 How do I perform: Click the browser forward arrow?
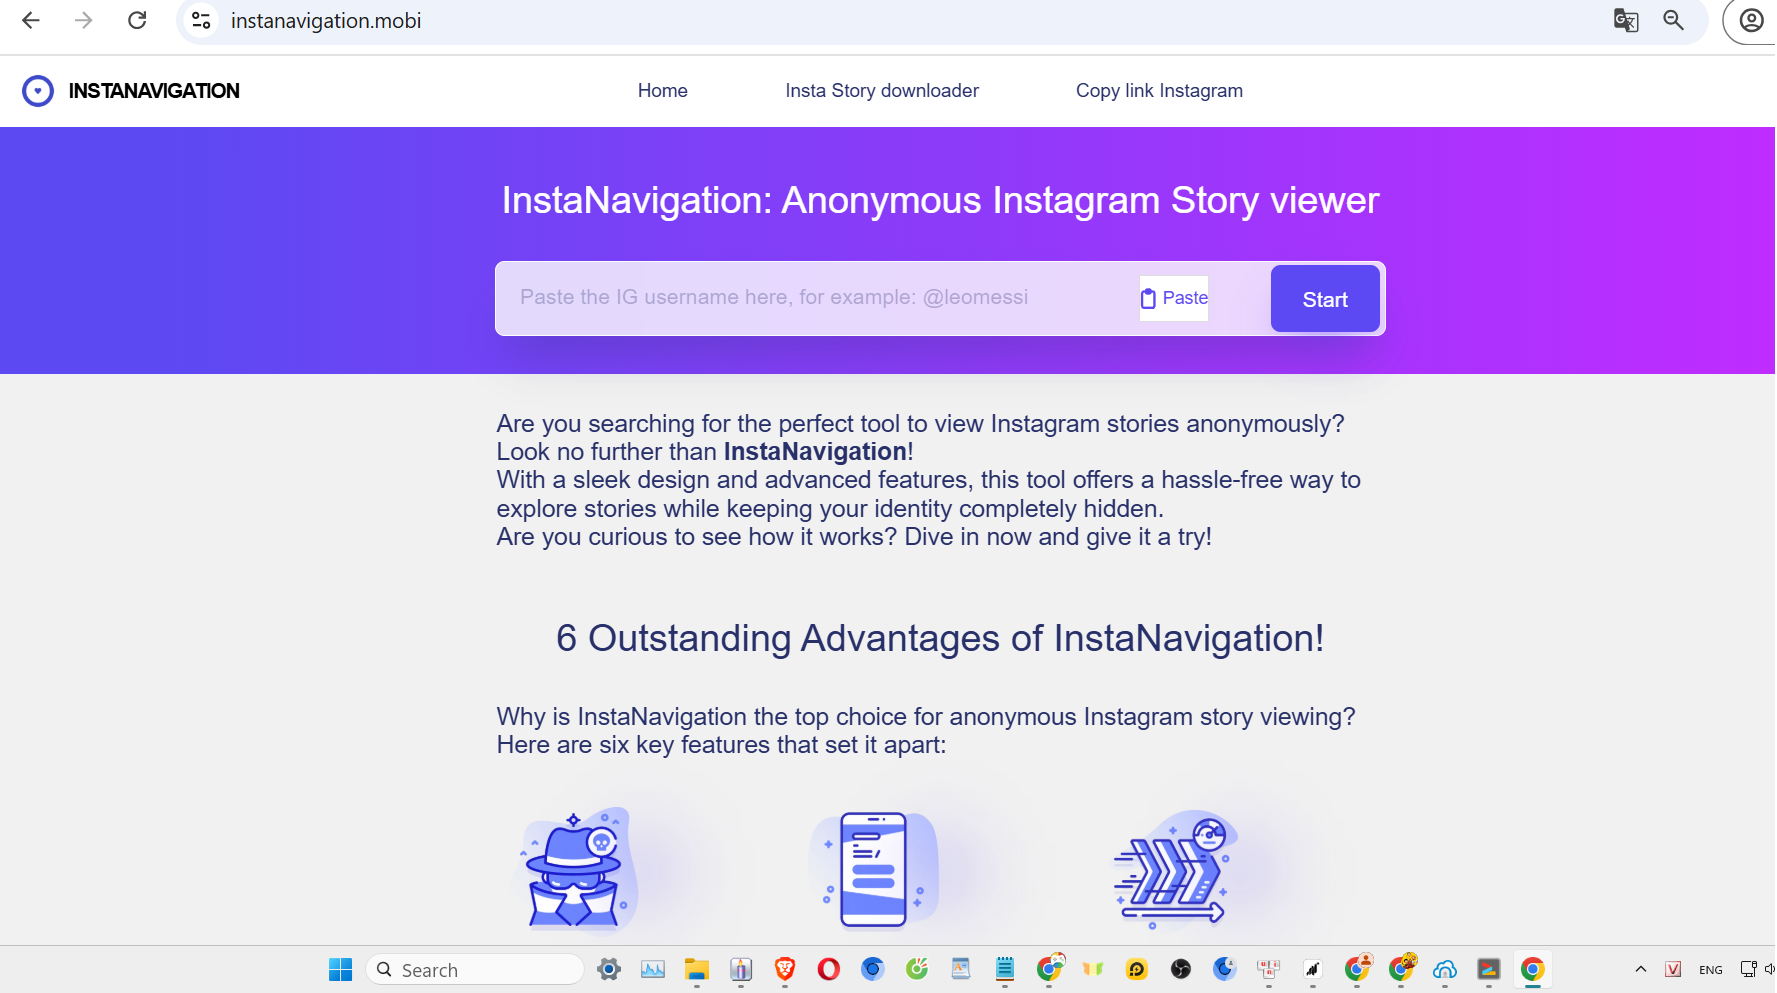coord(84,20)
